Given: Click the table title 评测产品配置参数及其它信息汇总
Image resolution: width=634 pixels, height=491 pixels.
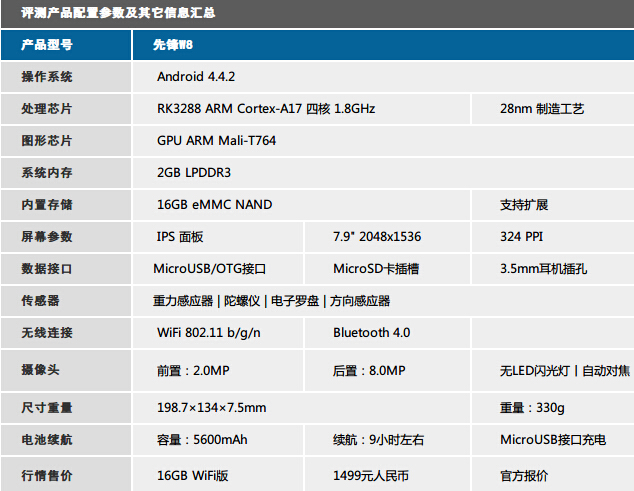Looking at the screenshot, I should (118, 13).
